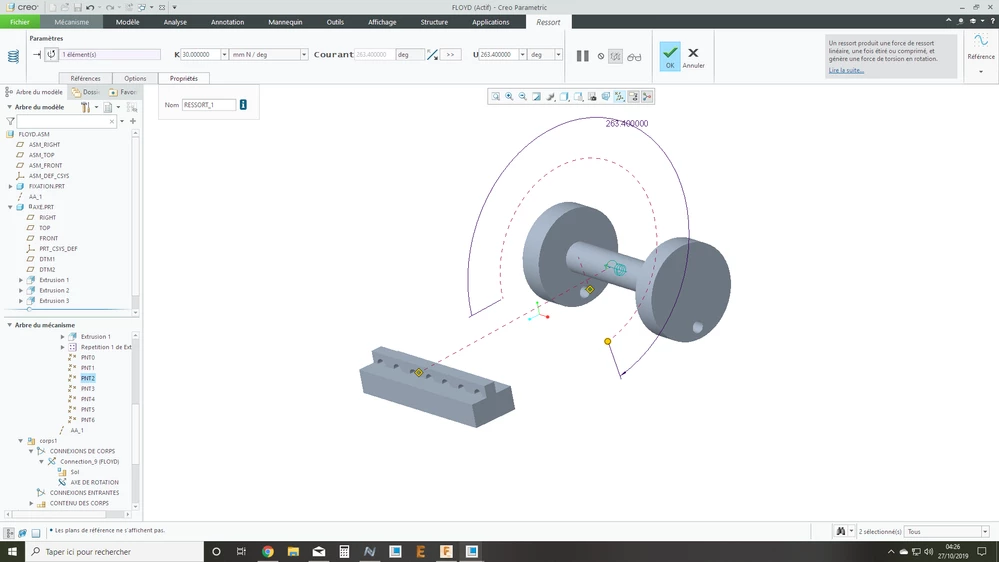This screenshot has width=999, height=562.
Task: Select PNT3 in the mechanism tree
Action: [88, 389]
